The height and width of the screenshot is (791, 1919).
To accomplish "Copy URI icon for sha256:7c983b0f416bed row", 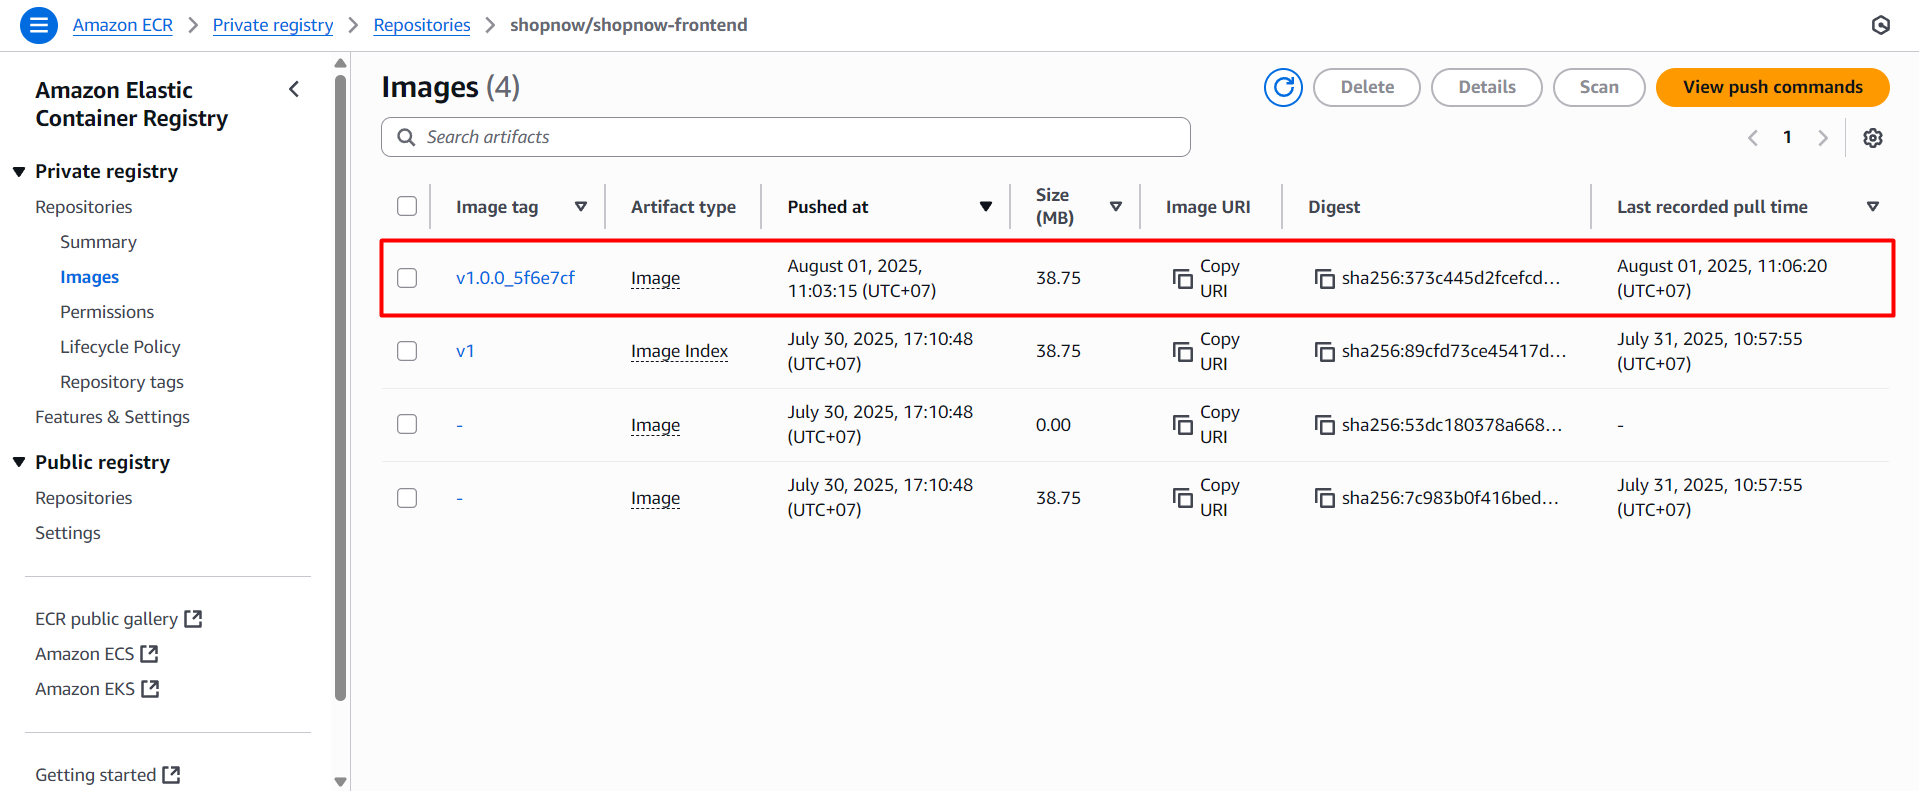I will 1183,498.
